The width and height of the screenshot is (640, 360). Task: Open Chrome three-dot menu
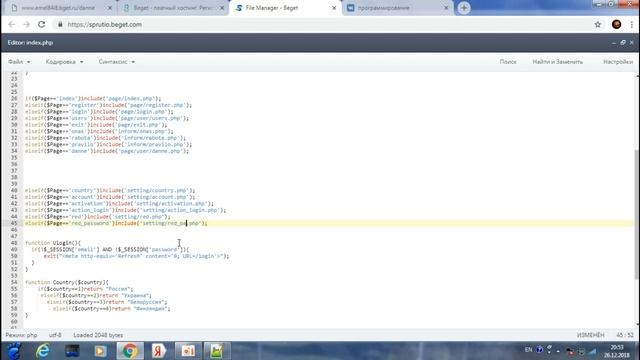(632, 24)
